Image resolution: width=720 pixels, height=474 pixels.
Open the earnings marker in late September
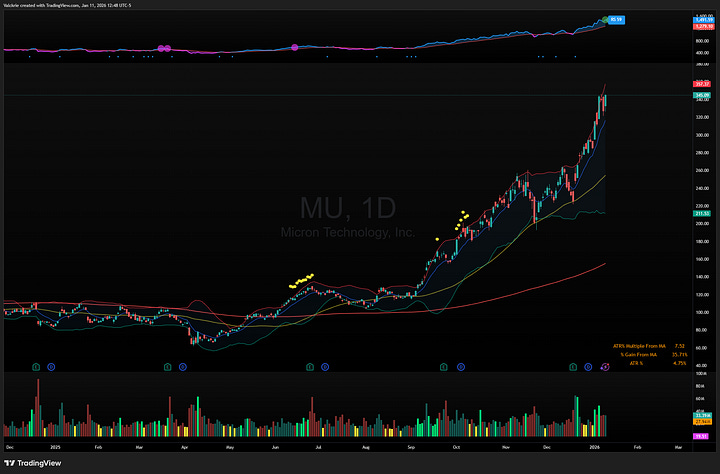click(444, 367)
